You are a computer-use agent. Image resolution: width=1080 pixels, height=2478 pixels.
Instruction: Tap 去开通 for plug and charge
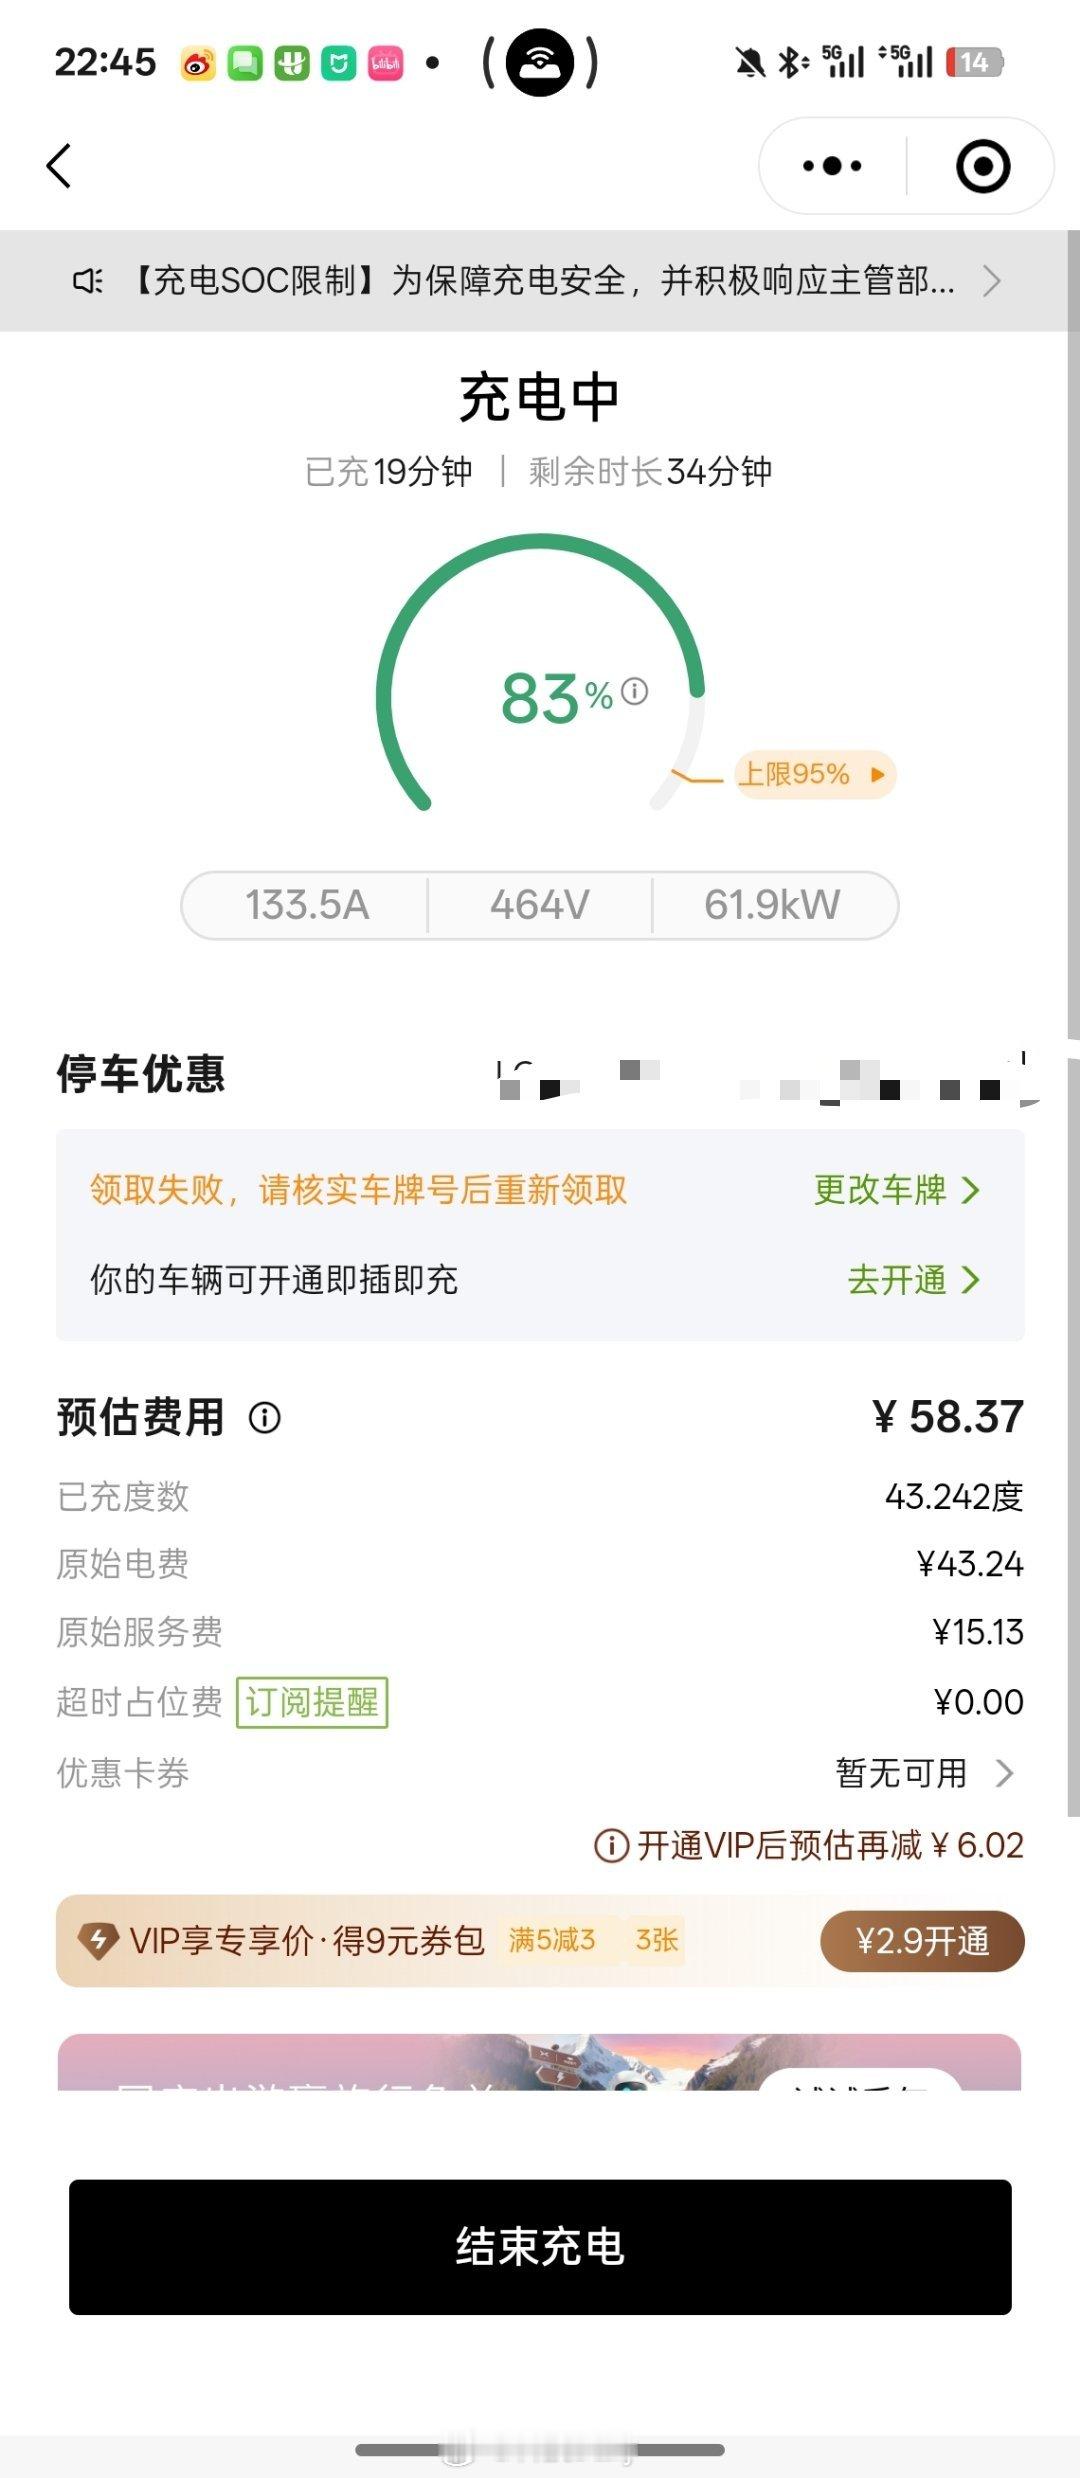tap(913, 1280)
